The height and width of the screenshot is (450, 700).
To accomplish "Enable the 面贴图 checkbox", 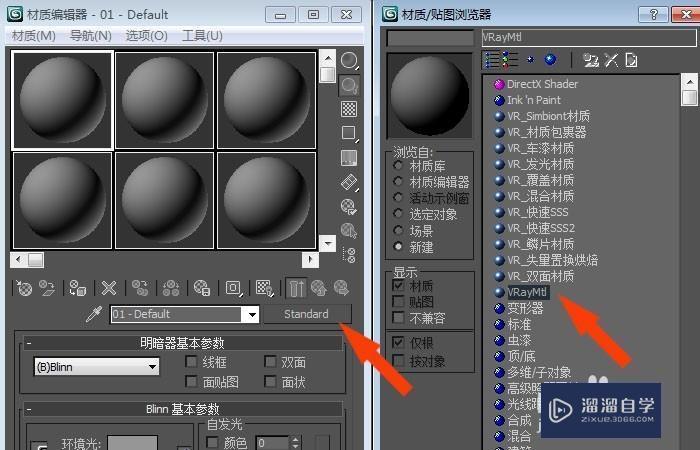I will [191, 381].
